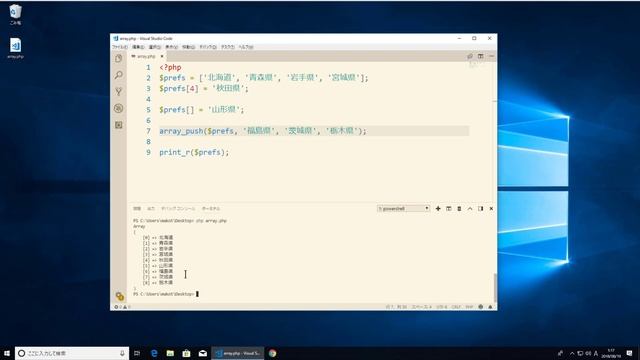Click the feedback smiley in status bar
Viewport: 640px width, 360px height.
pyautogui.click(x=480, y=307)
